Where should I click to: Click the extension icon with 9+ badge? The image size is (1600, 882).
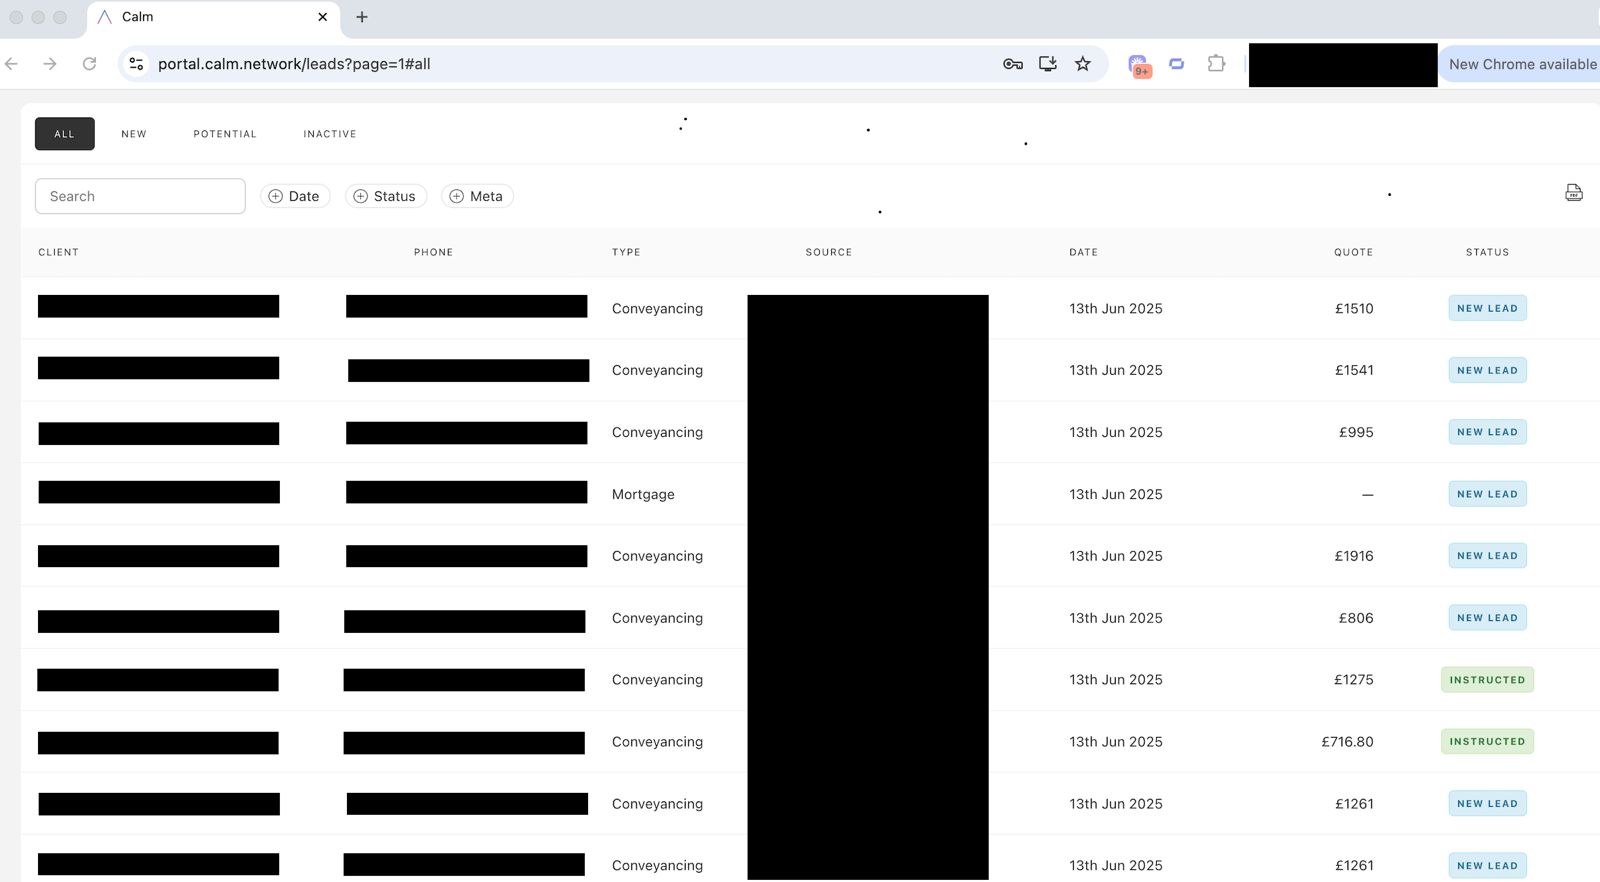[1138, 65]
